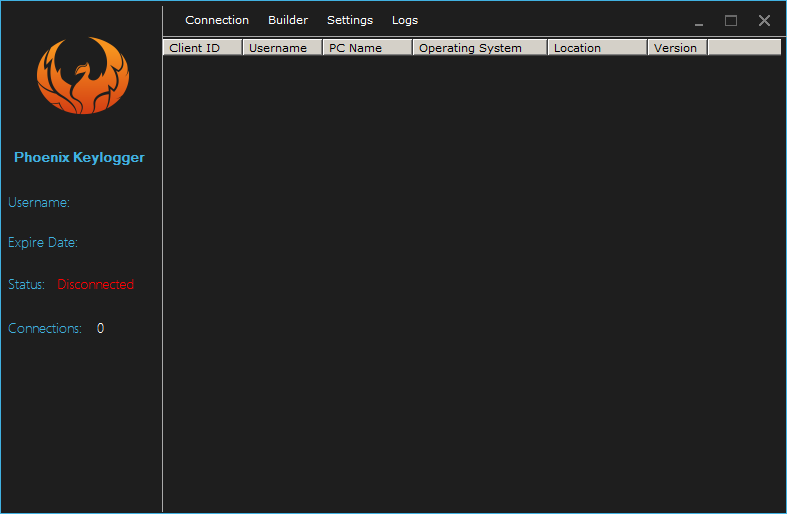This screenshot has height=514, width=787.
Task: Minimize the application window
Action: pos(699,21)
